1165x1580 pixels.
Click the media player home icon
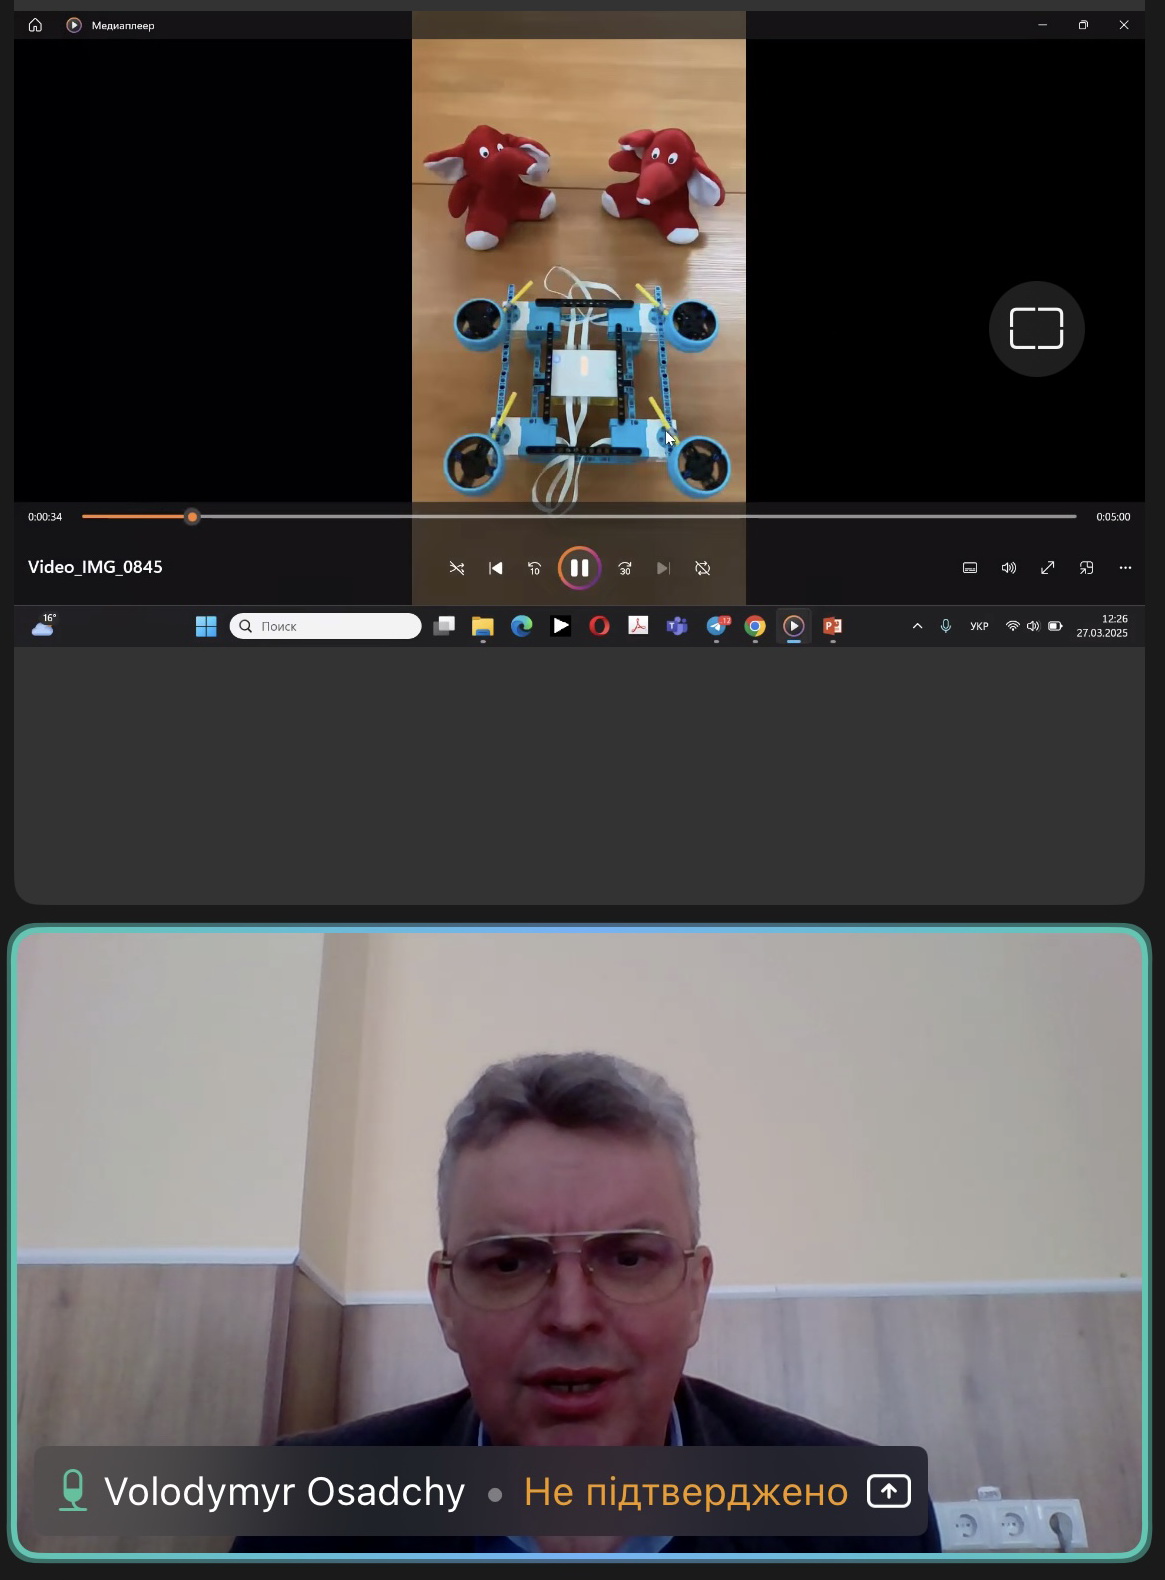coord(35,25)
